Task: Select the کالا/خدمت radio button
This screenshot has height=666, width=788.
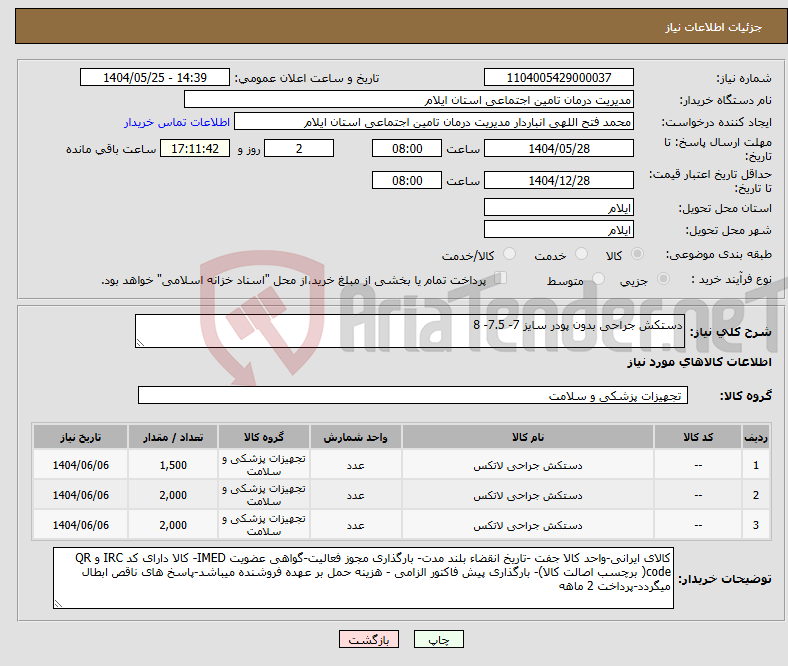Action: pos(510,254)
